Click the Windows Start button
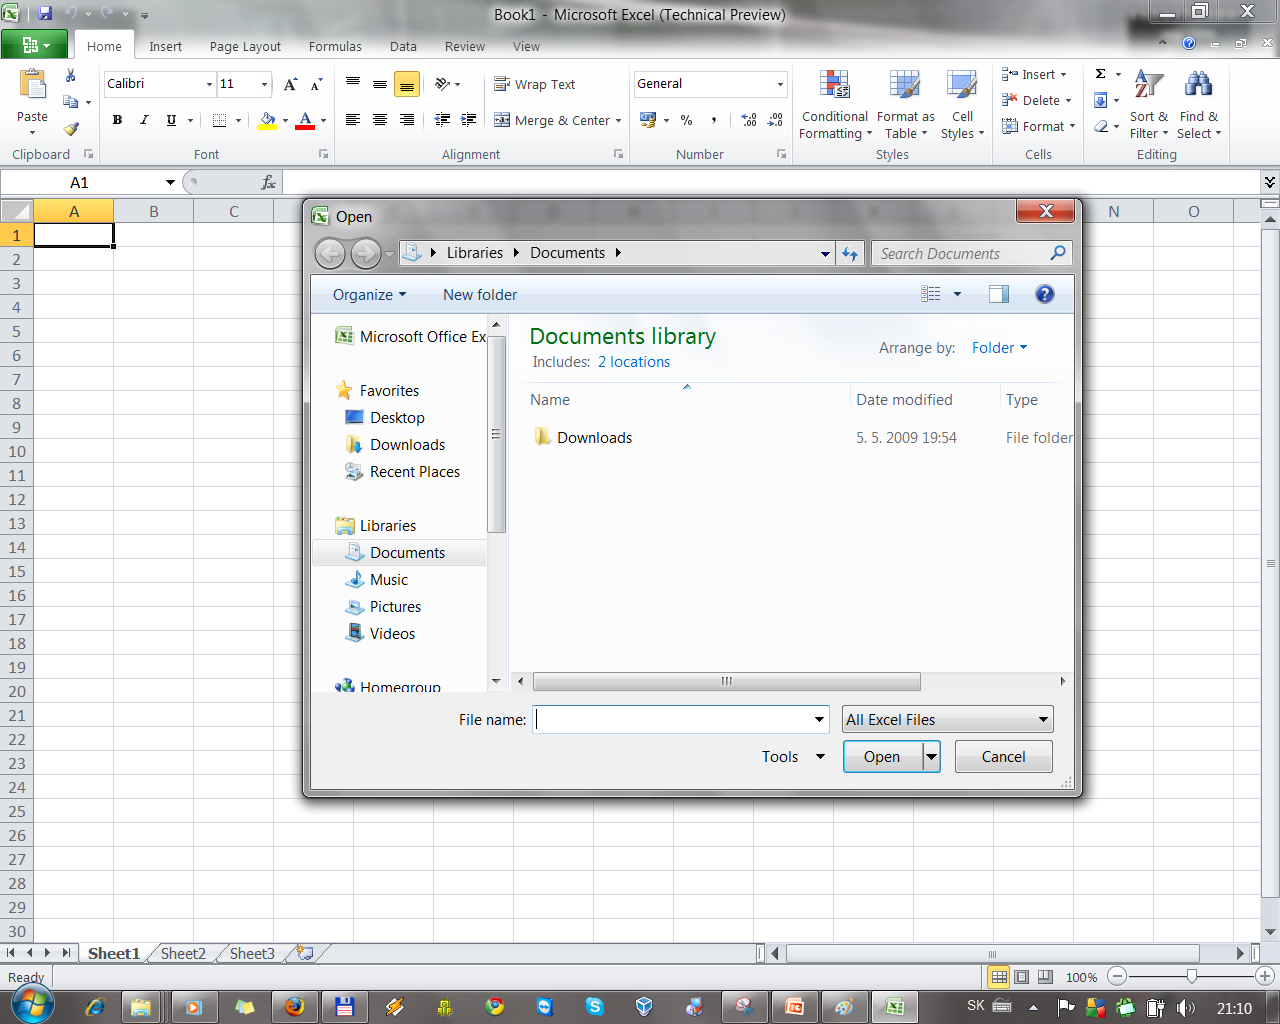The width and height of the screenshot is (1280, 1024). point(32,1004)
